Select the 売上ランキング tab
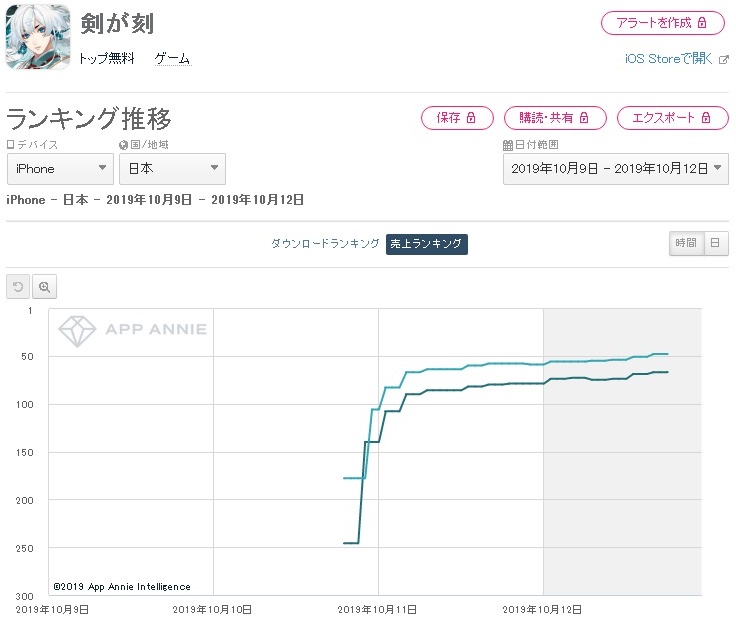The image size is (736, 621). point(427,244)
